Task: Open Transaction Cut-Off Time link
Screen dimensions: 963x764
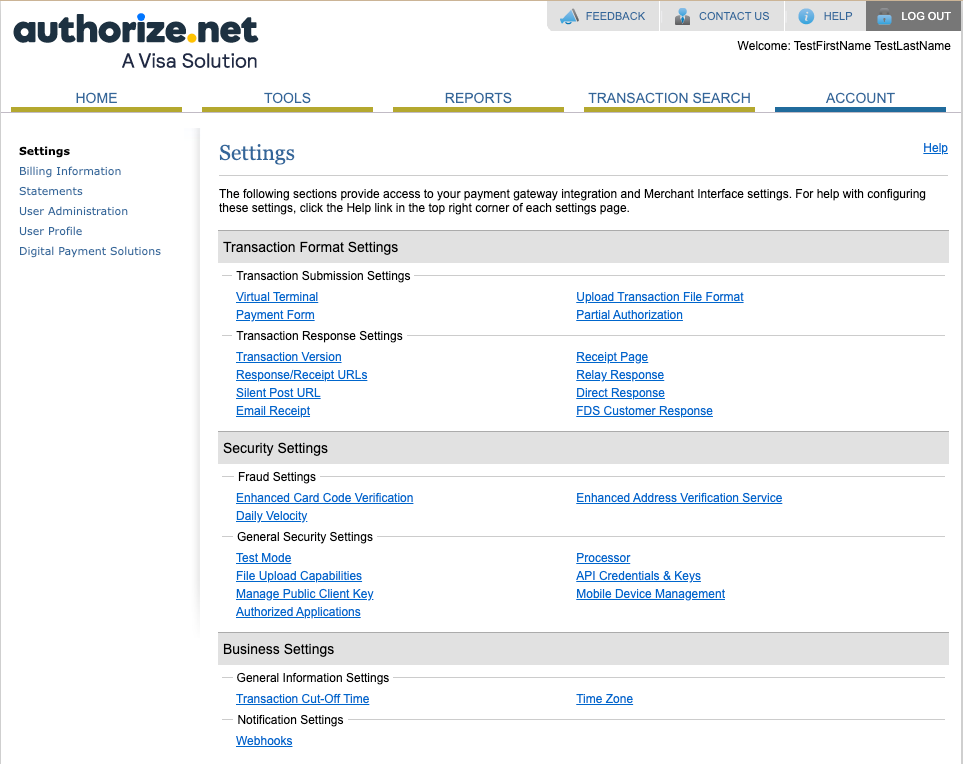Action: tap(302, 699)
